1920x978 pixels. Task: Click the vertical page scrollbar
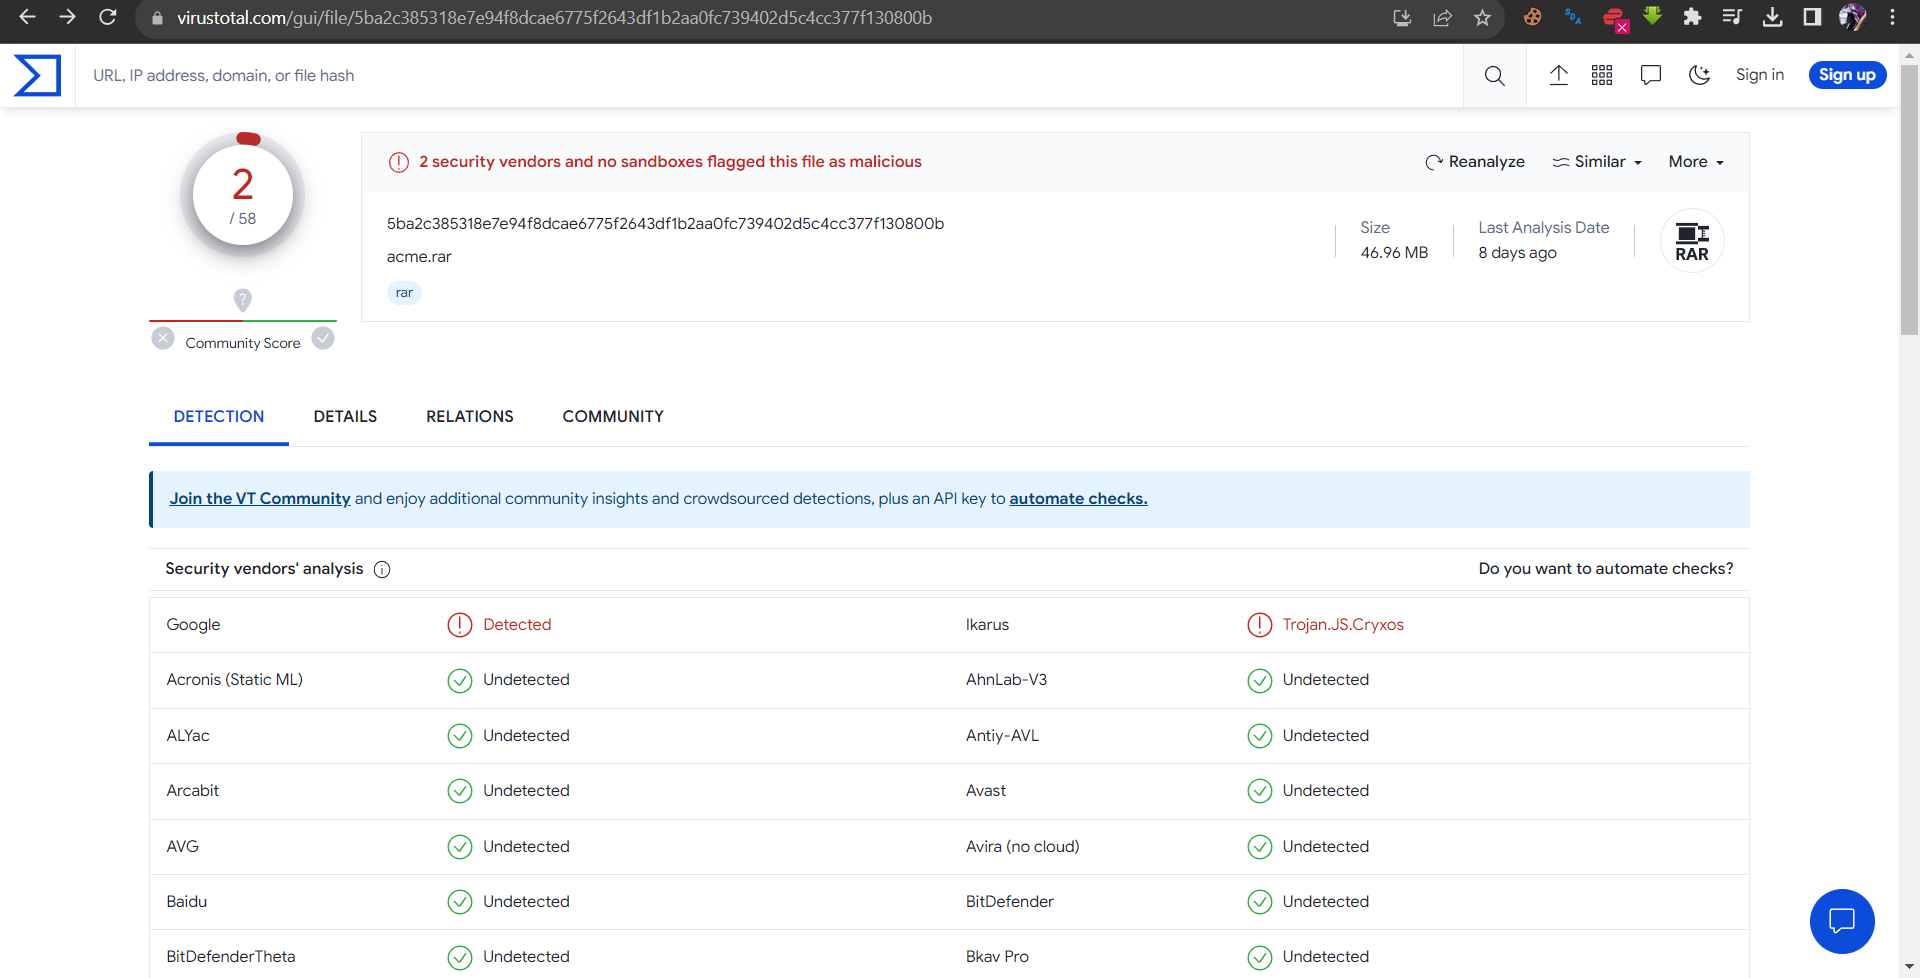click(1909, 200)
